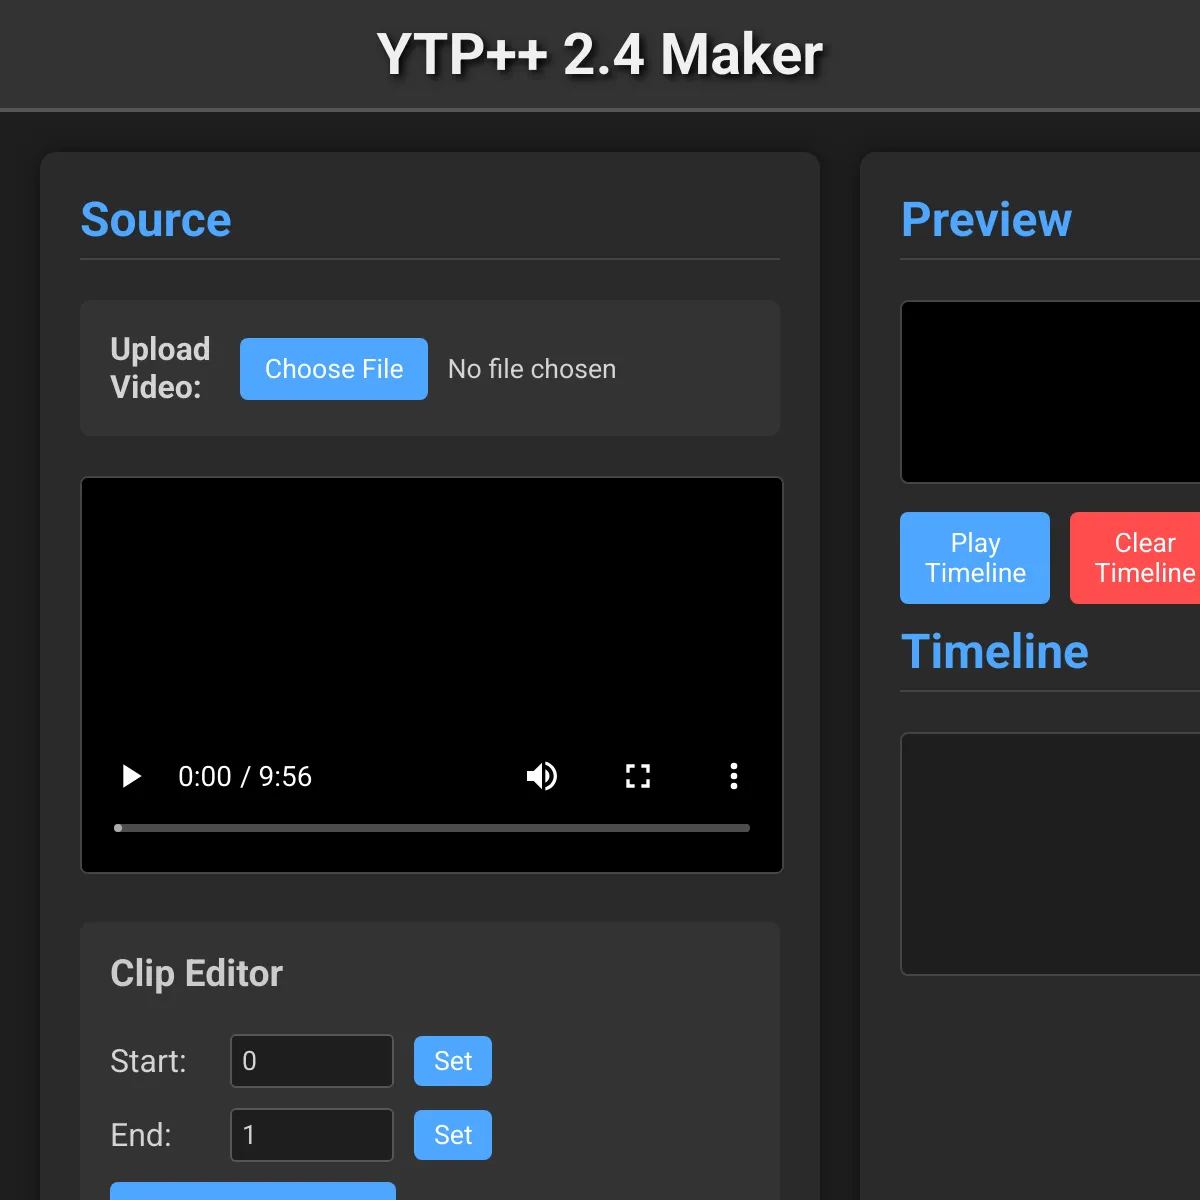Click the "Preview" heading
This screenshot has height=1200, width=1200.
coord(986,219)
